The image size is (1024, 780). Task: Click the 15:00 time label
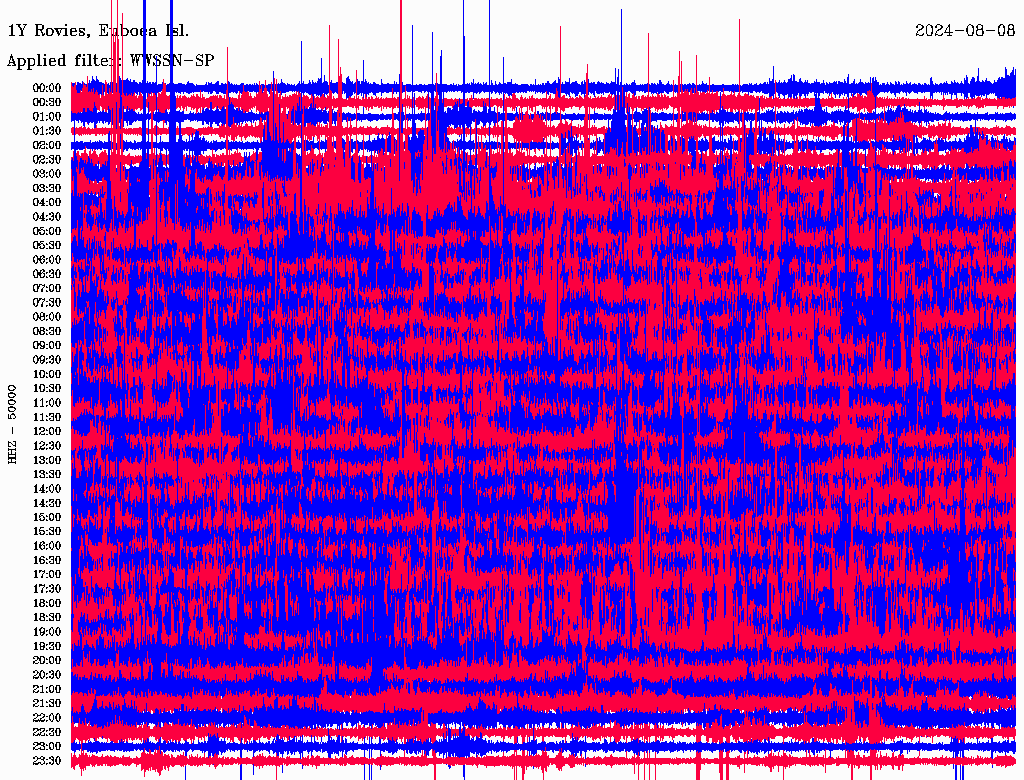point(47,517)
